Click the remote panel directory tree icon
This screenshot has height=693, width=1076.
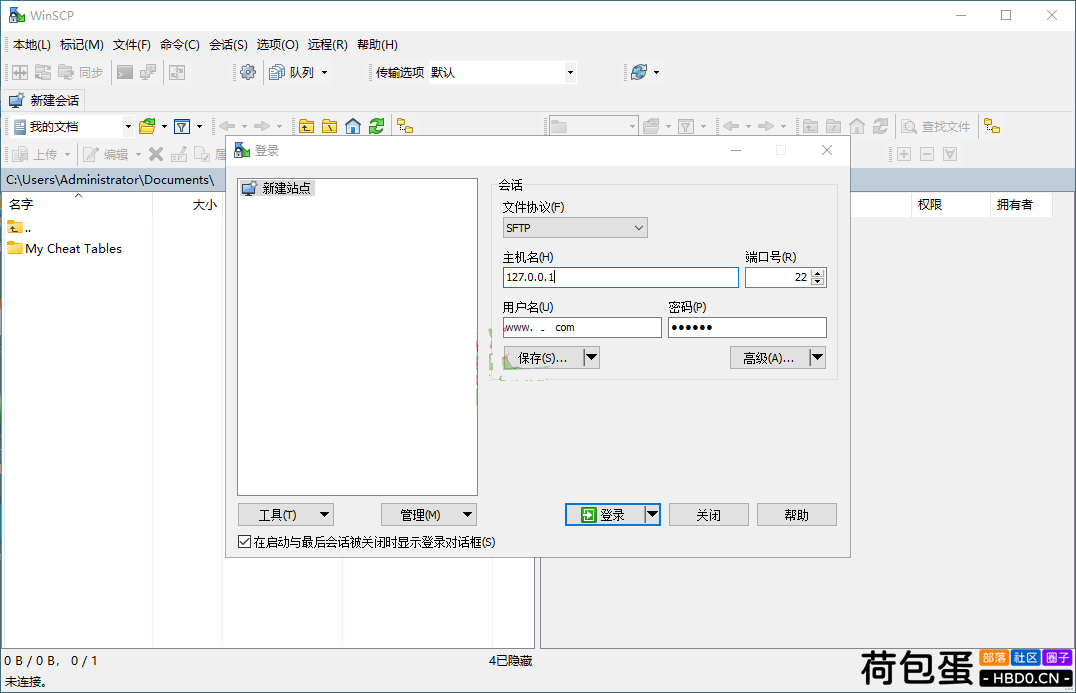point(992,126)
